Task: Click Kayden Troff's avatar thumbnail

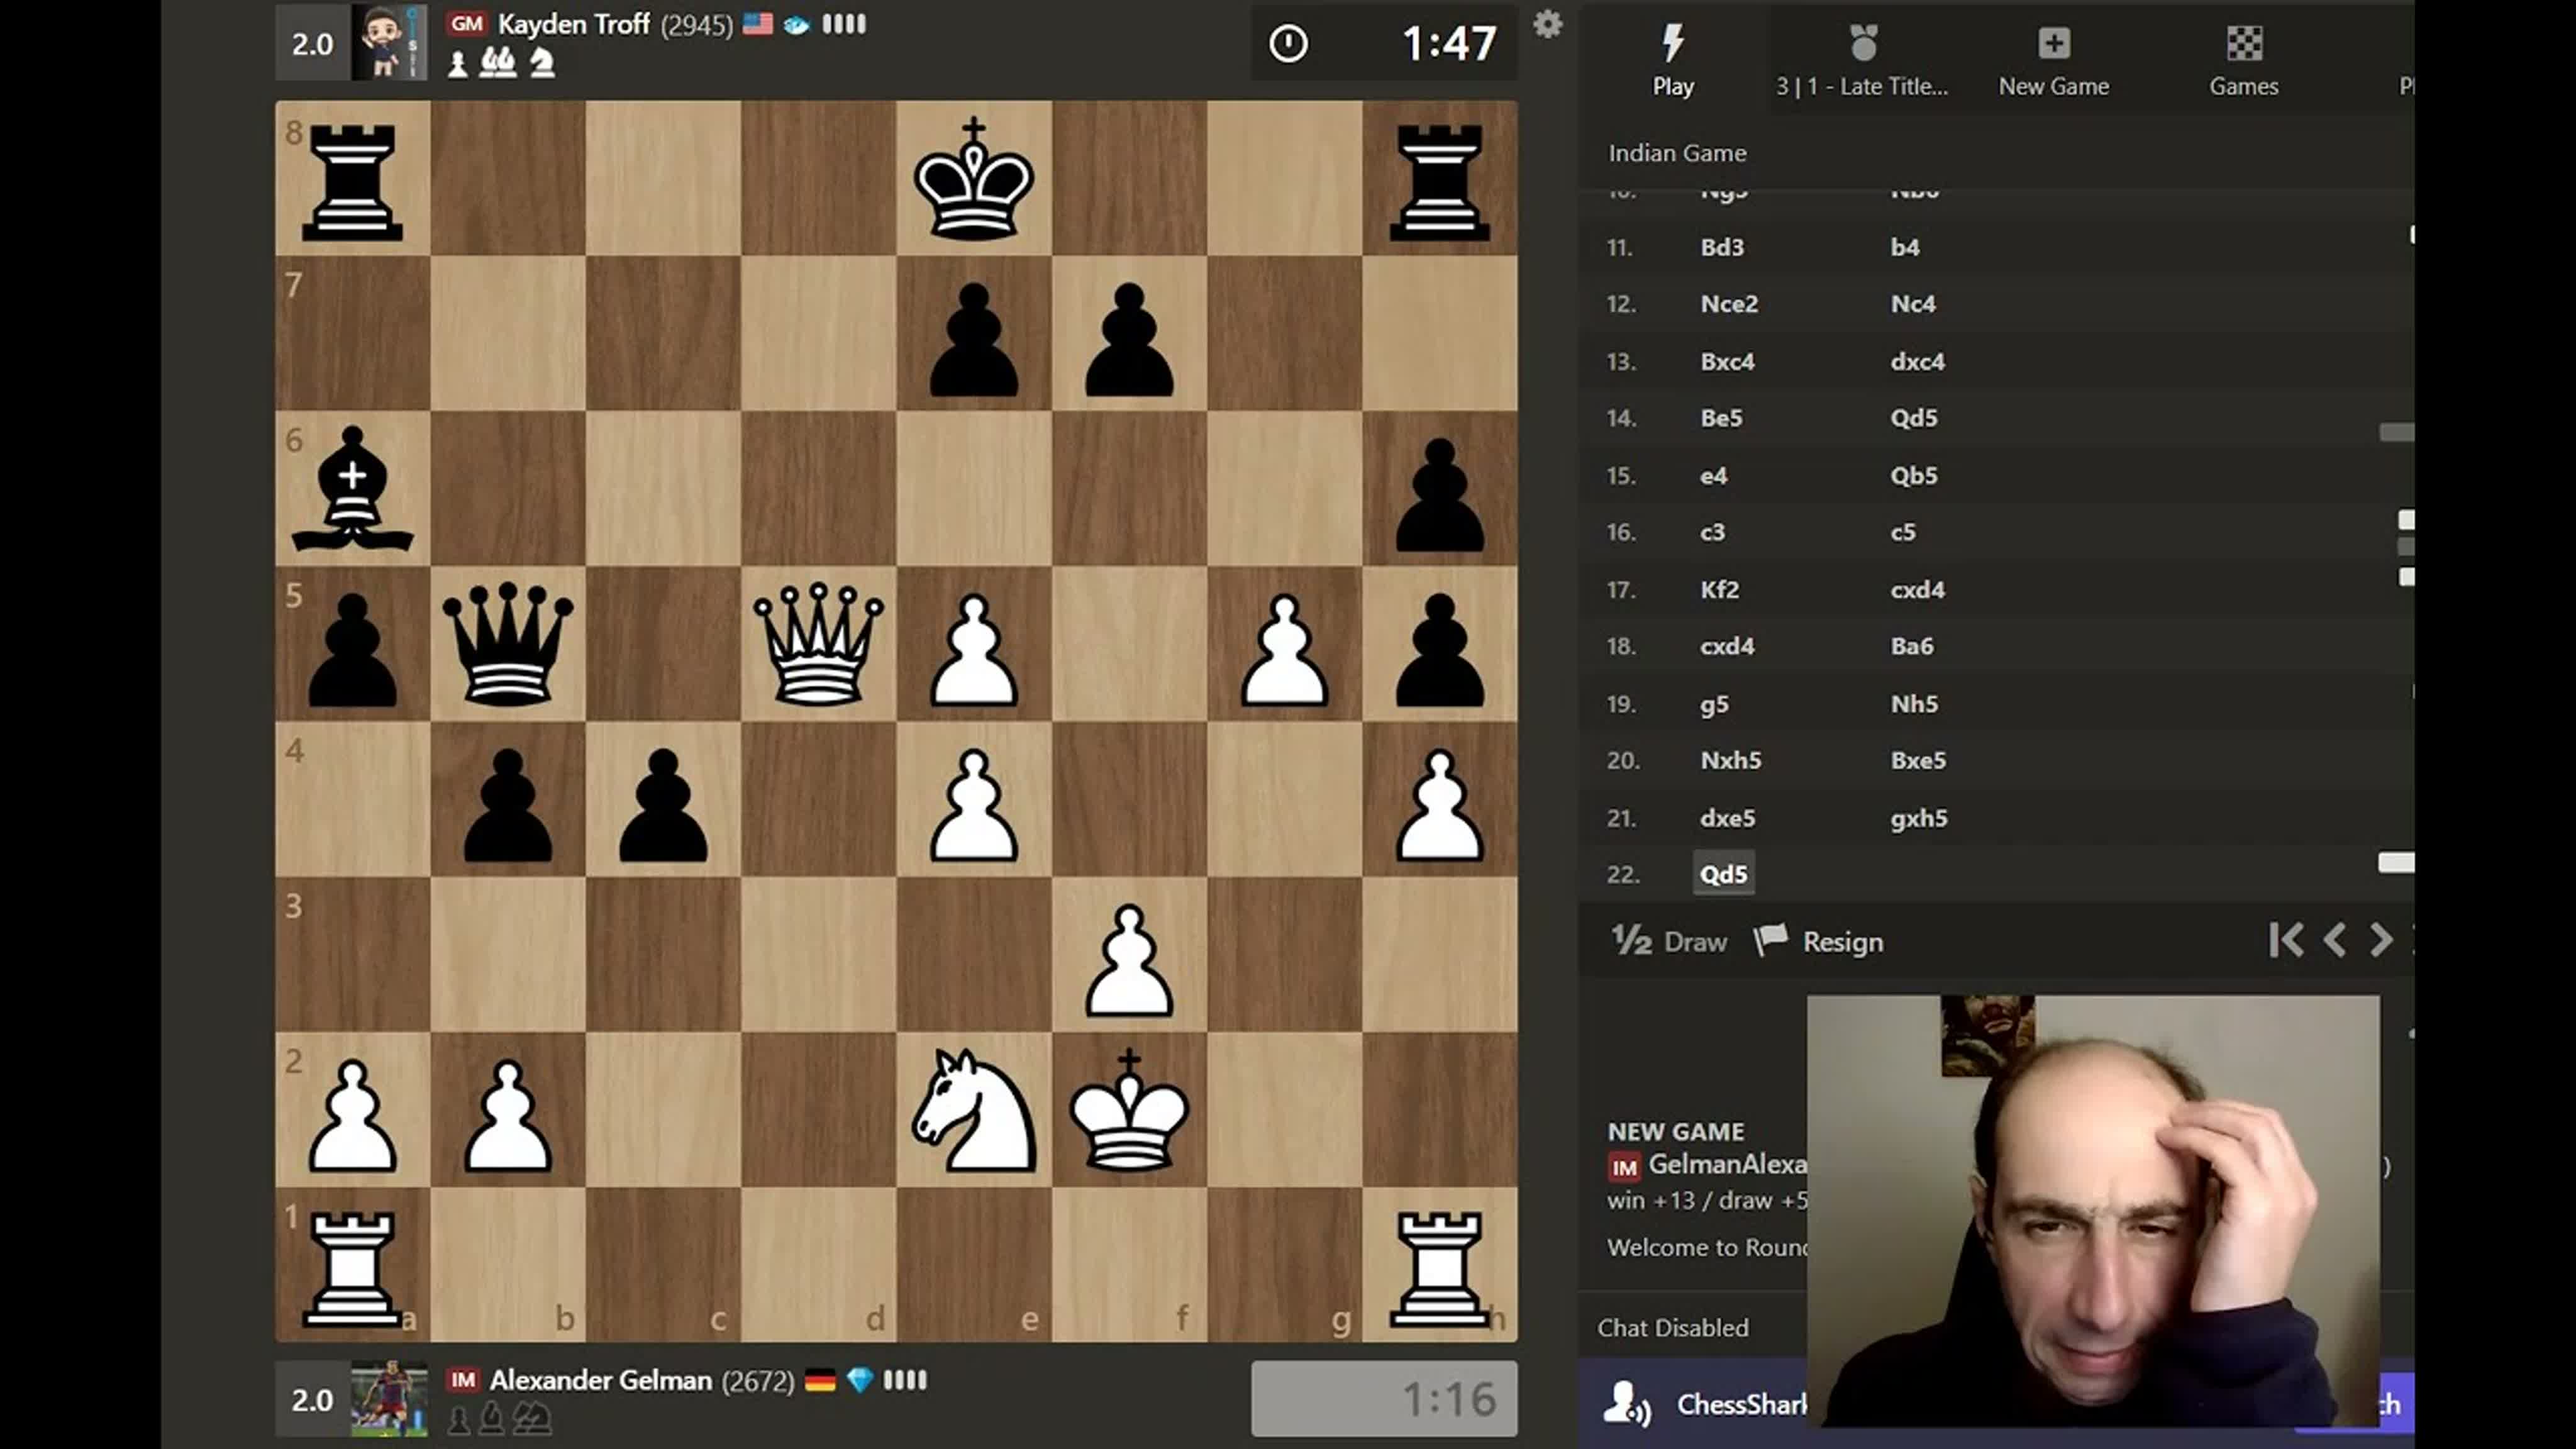Action: pos(389,43)
